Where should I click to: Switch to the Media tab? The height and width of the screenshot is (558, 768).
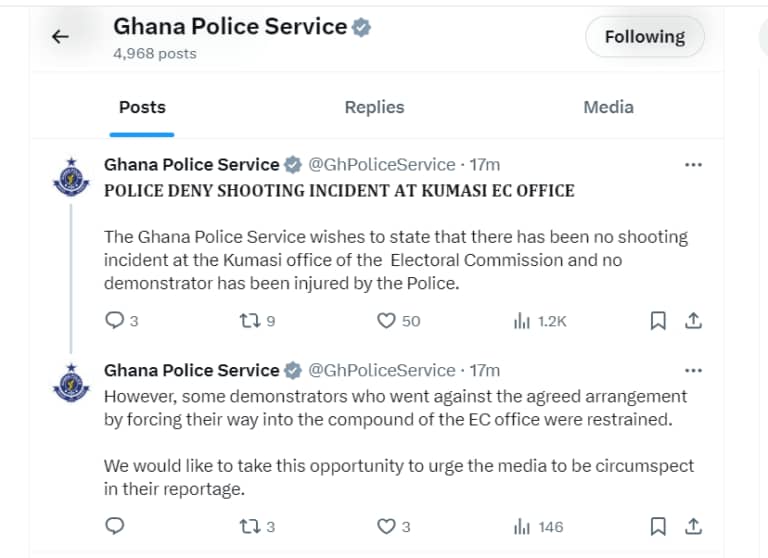click(x=608, y=107)
